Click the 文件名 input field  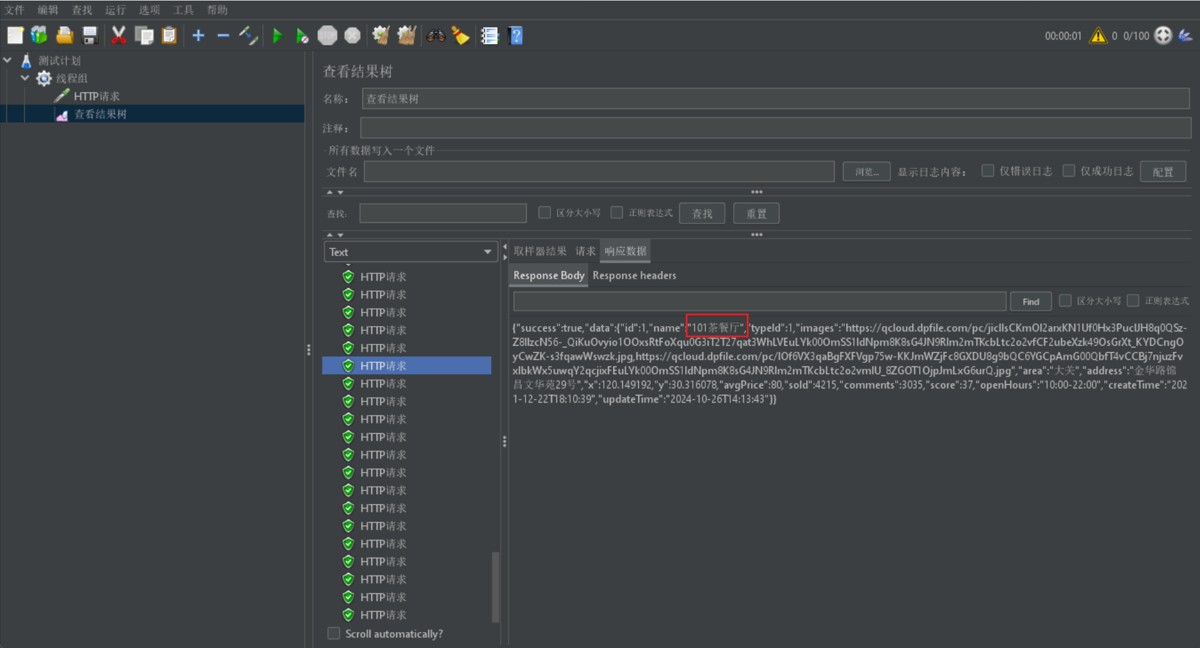(x=598, y=172)
